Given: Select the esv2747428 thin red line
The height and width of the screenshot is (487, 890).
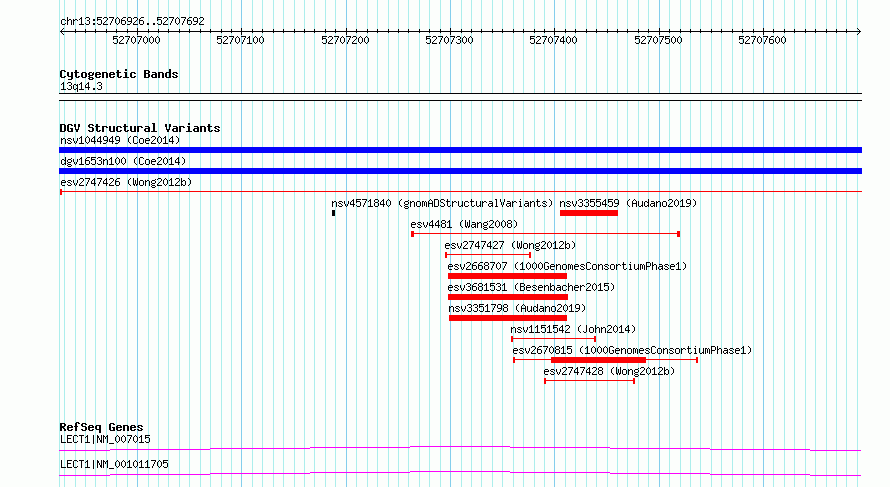Looking at the screenshot, I should click(x=589, y=381).
